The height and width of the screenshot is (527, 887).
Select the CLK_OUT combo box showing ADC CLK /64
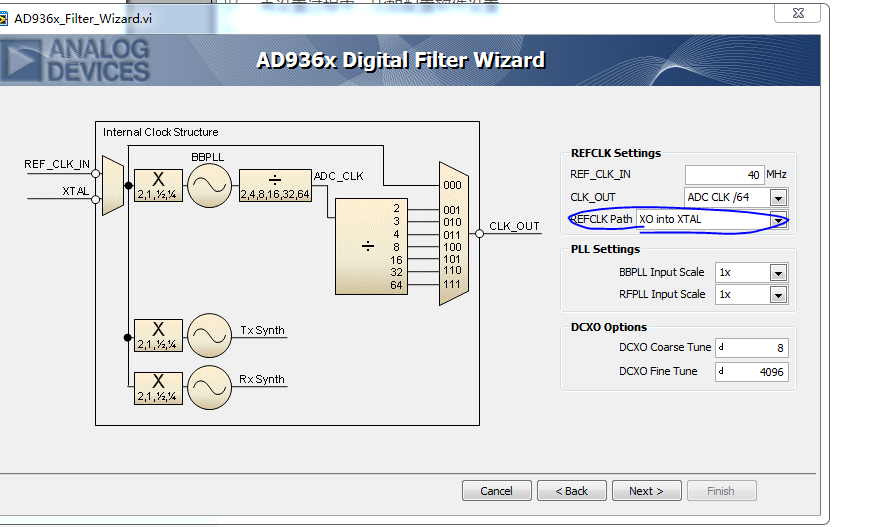click(736, 197)
